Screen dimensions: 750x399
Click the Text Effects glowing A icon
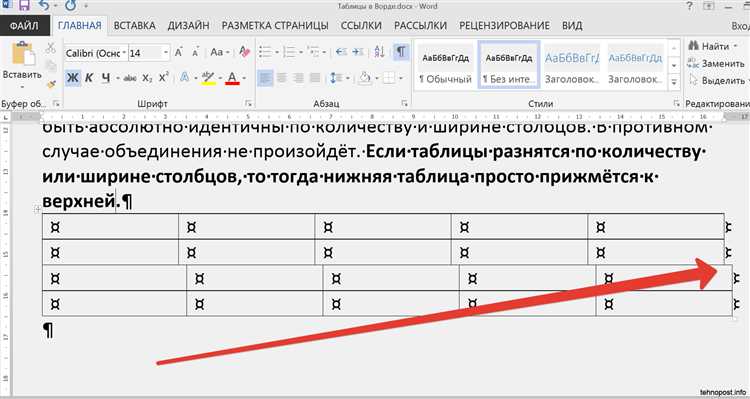184,77
